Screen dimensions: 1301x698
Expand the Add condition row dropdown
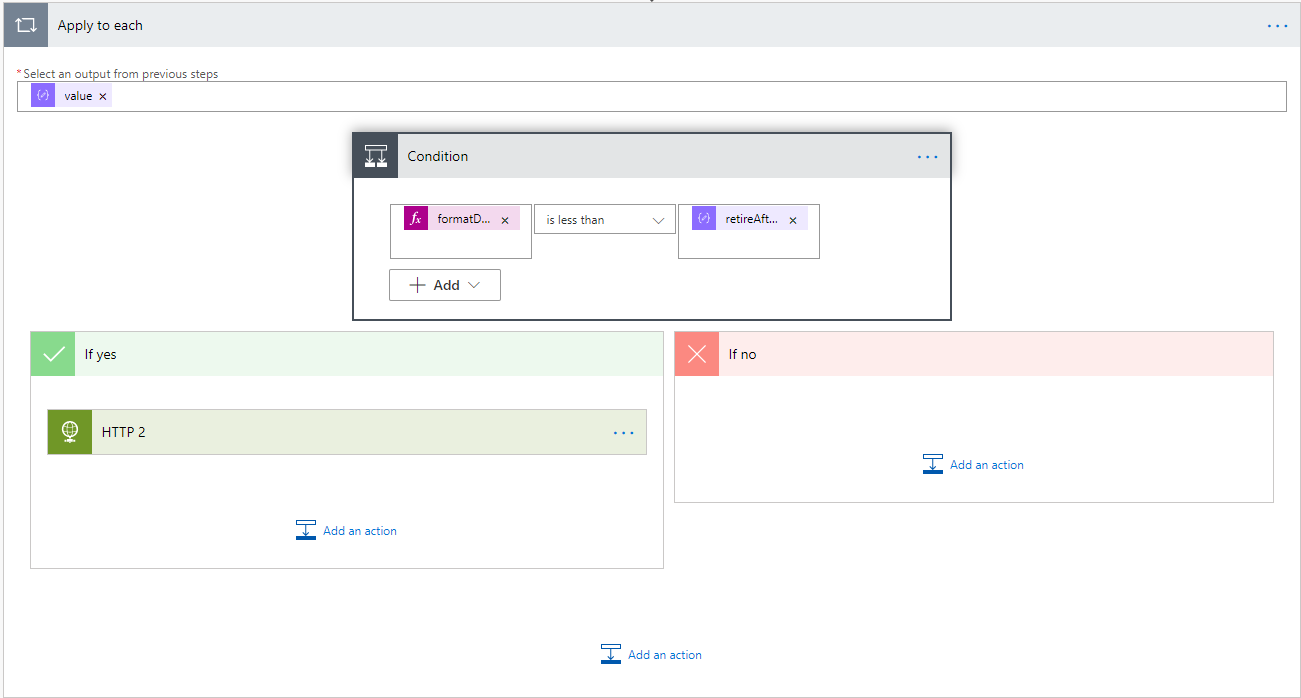(x=445, y=285)
